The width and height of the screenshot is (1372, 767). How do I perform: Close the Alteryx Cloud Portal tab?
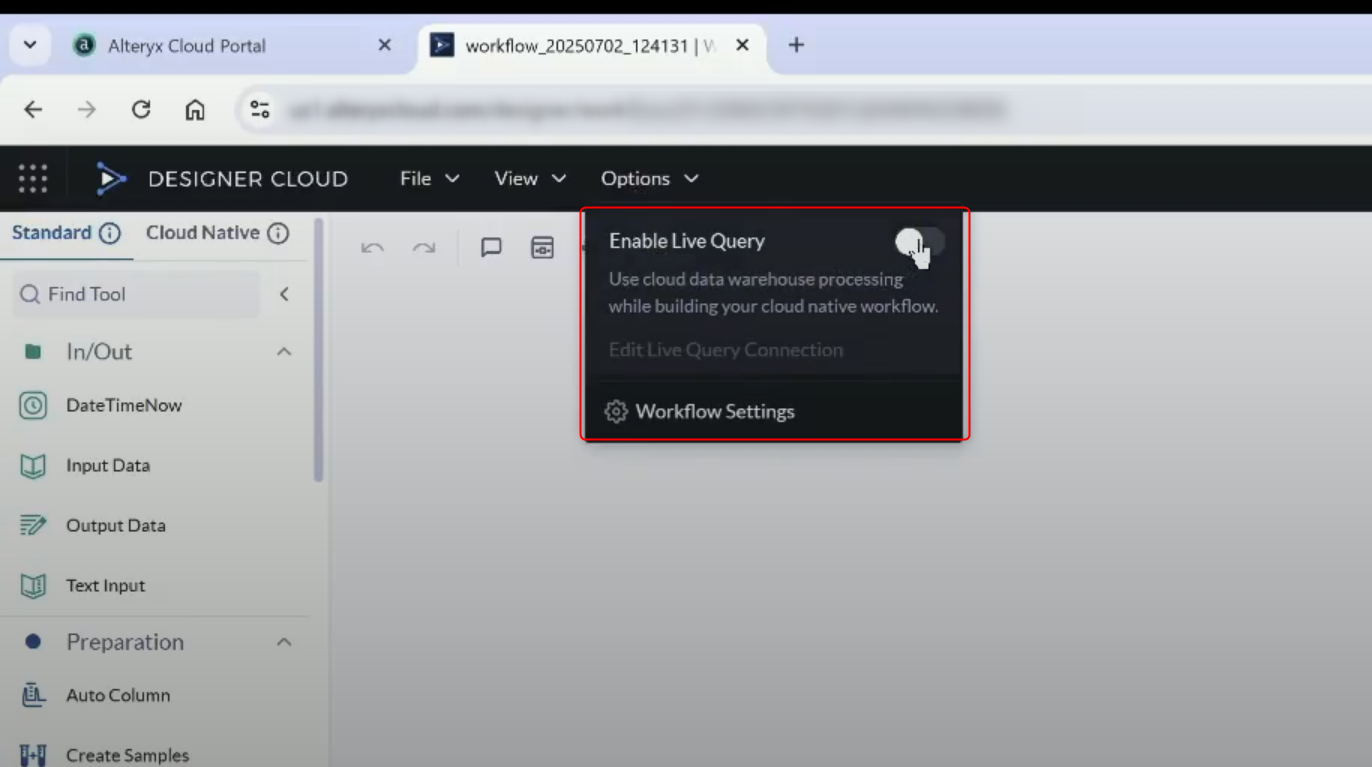click(385, 45)
